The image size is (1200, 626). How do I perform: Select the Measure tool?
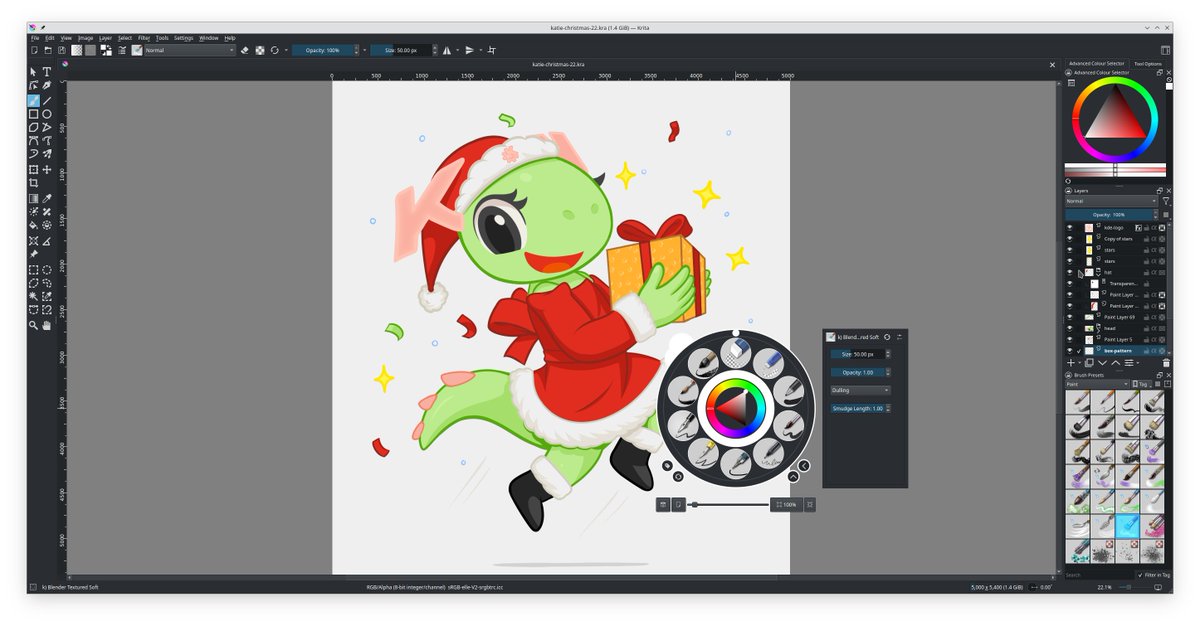[47, 241]
